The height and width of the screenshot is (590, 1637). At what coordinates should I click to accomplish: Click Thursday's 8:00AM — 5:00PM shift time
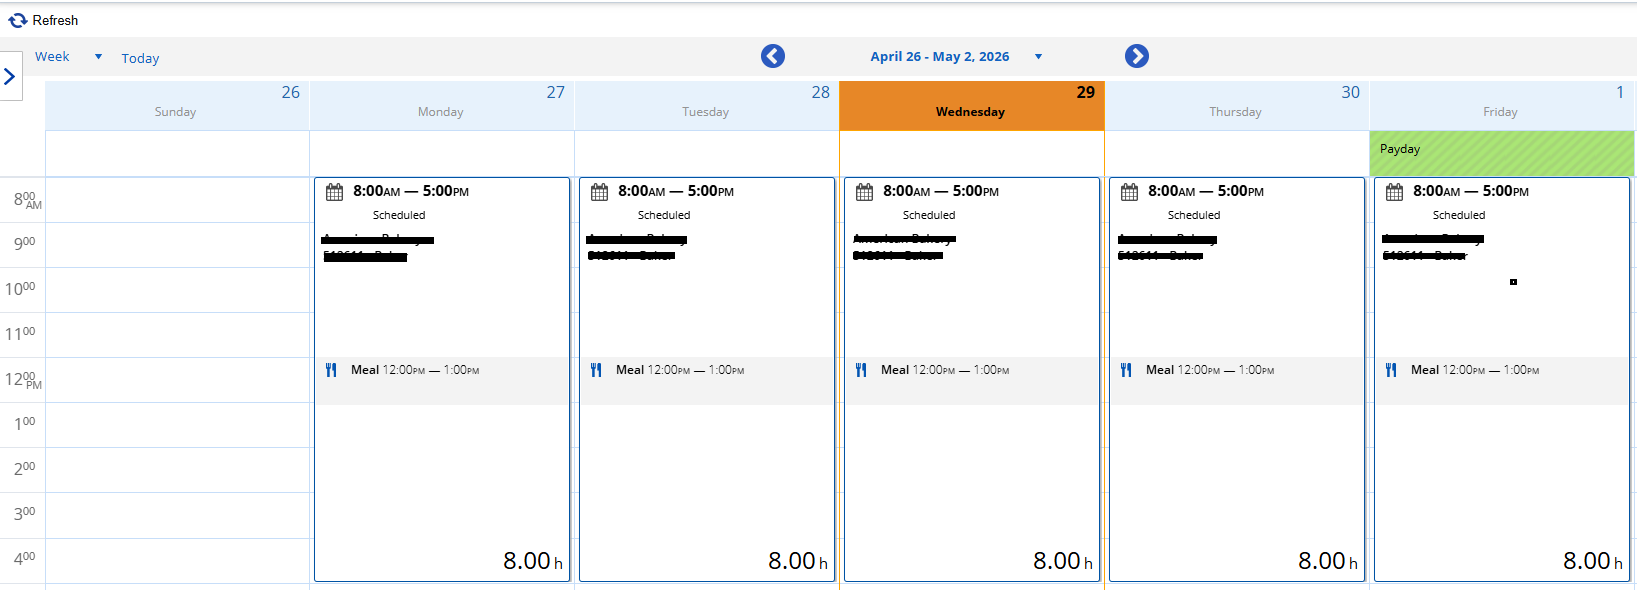1206,191
